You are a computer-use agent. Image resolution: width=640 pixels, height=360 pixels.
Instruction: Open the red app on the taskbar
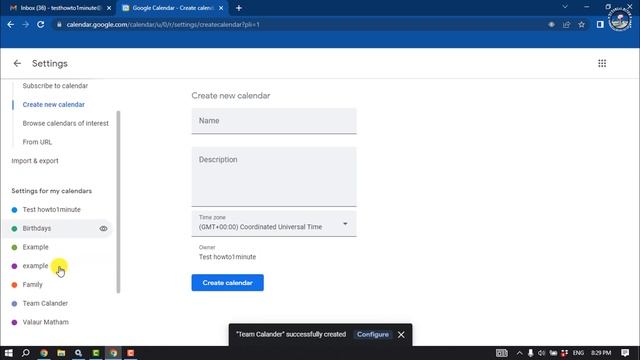[x=131, y=353]
